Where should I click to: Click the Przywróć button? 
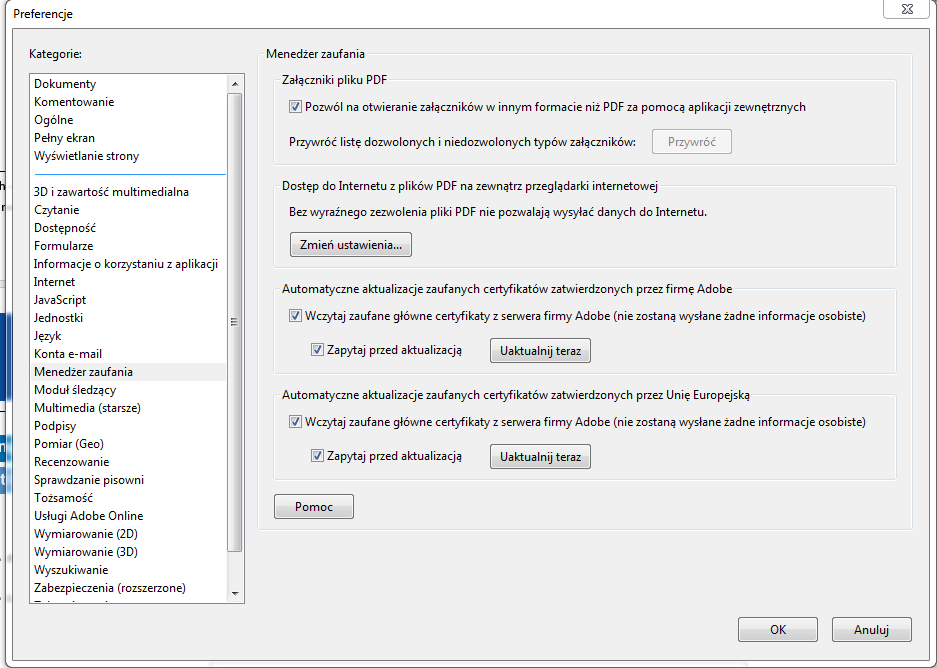click(x=691, y=142)
